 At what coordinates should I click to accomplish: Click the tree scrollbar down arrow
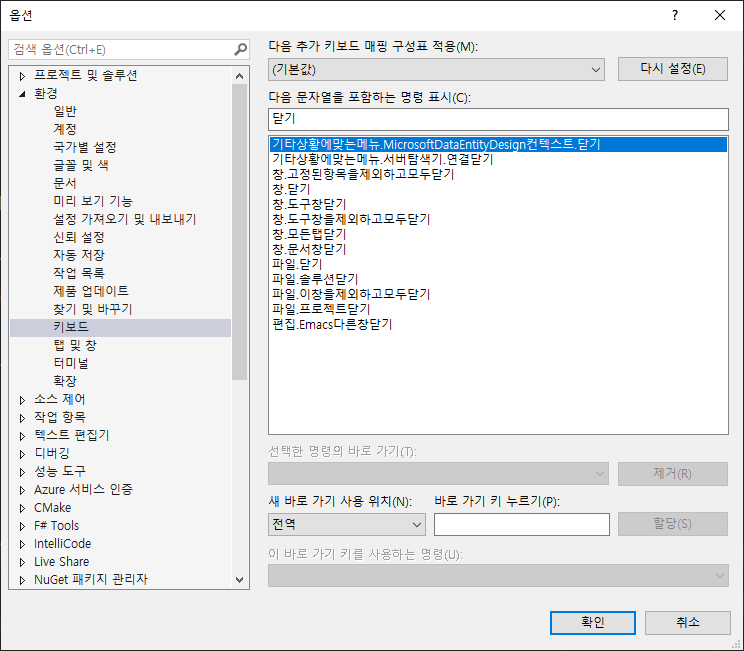pyautogui.click(x=240, y=580)
